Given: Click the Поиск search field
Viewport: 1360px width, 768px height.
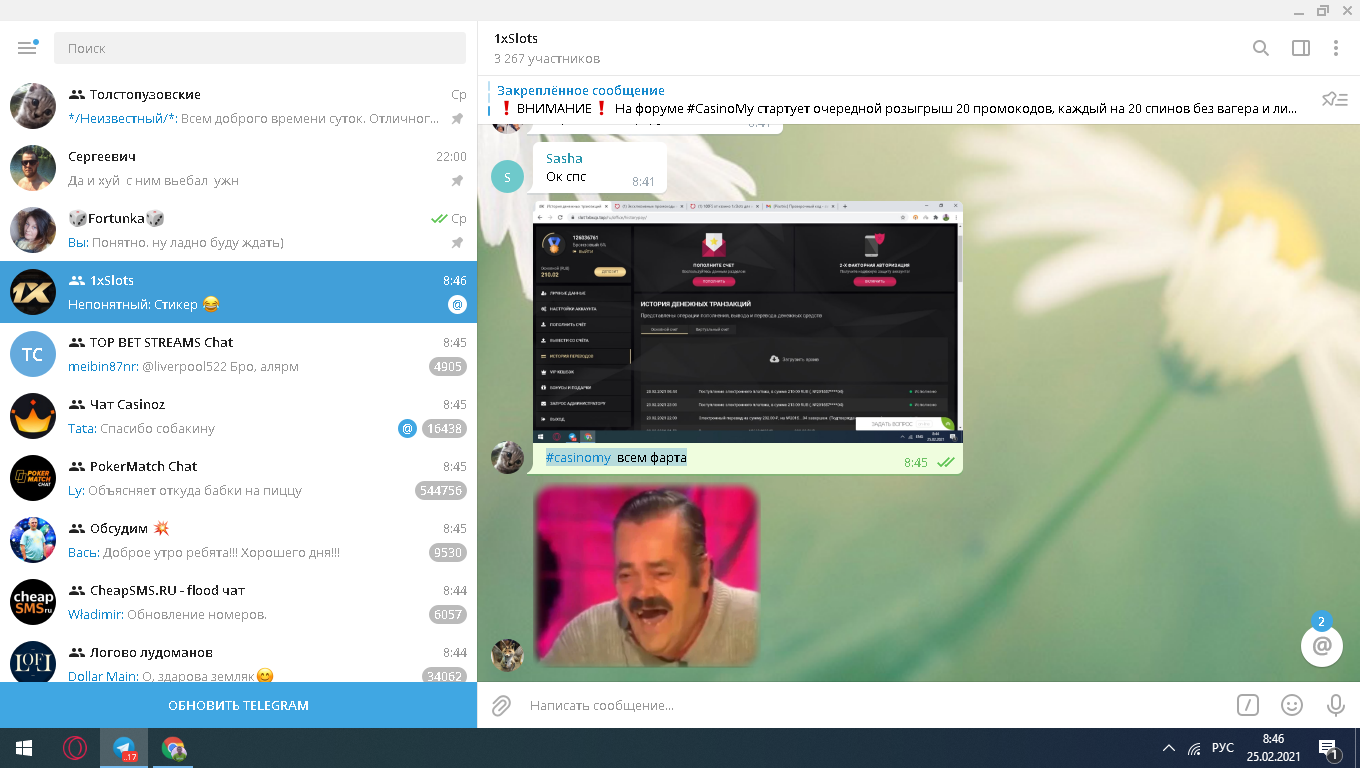Looking at the screenshot, I should click(260, 48).
